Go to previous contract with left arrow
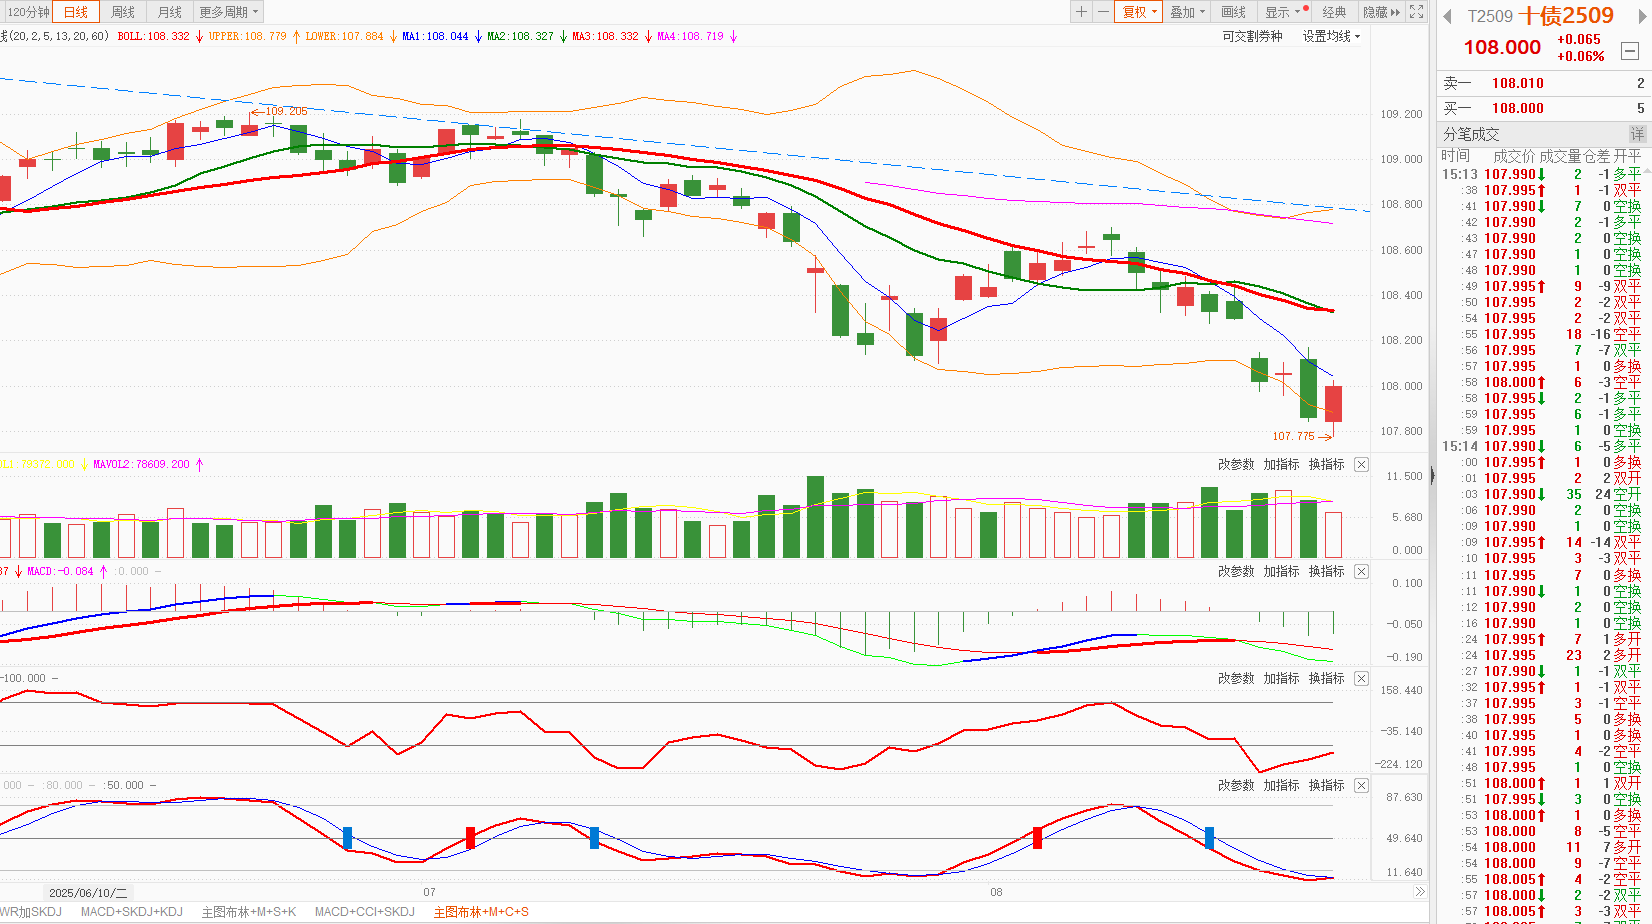The height and width of the screenshot is (924, 1652). coord(1446,16)
